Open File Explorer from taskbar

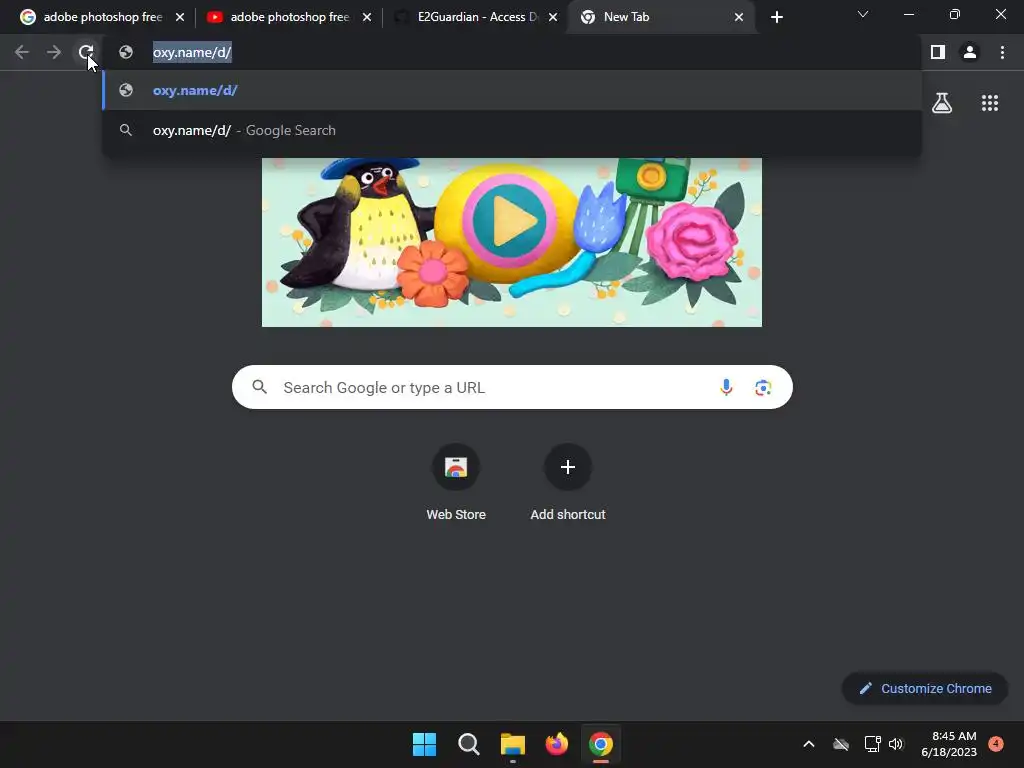click(x=513, y=744)
